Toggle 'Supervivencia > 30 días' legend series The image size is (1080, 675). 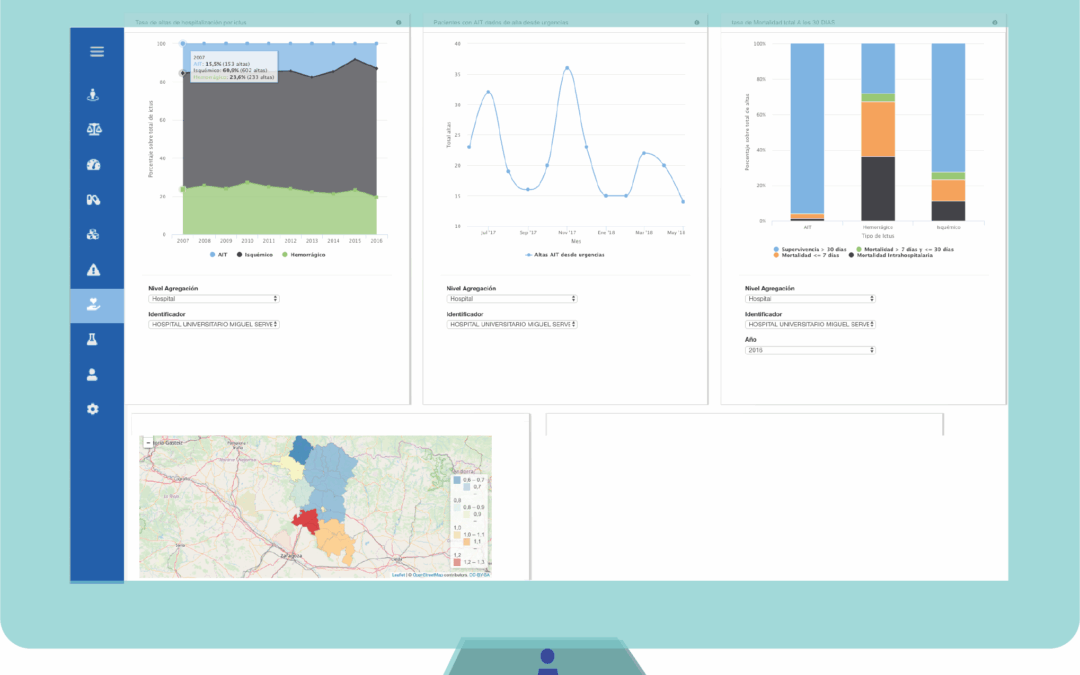pyautogui.click(x=812, y=249)
